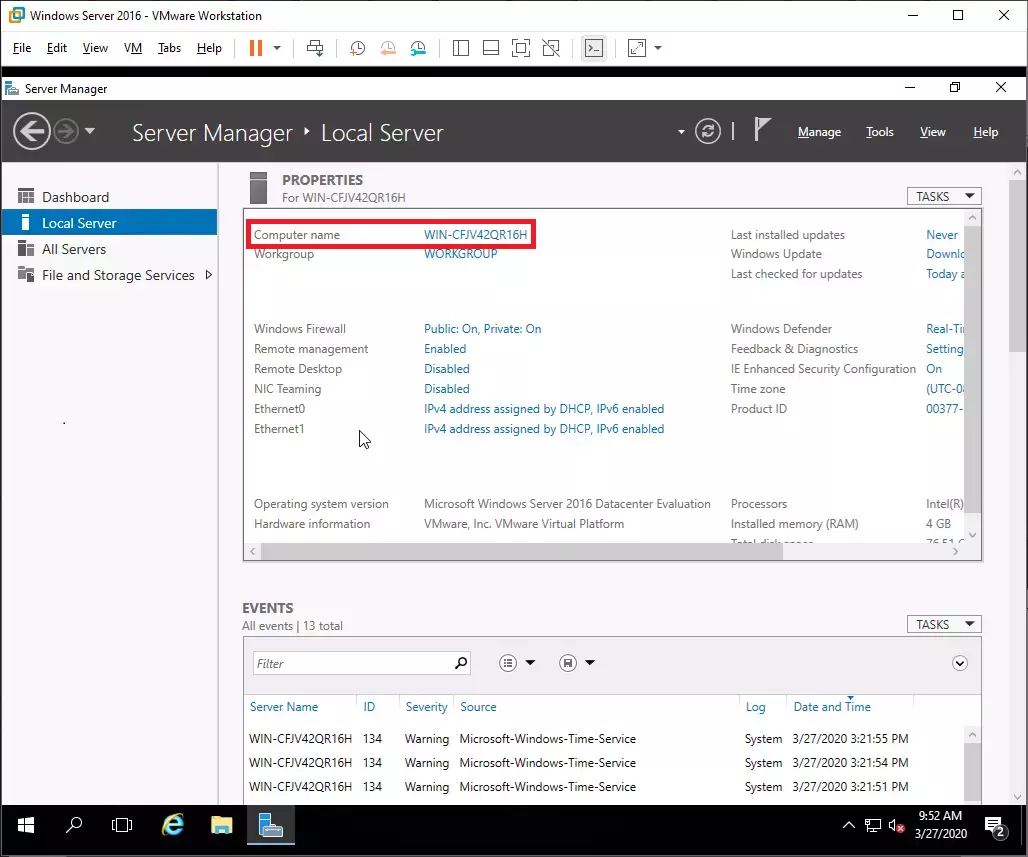
Task: Click the Properties horizontal scrollbar
Action: [522, 551]
